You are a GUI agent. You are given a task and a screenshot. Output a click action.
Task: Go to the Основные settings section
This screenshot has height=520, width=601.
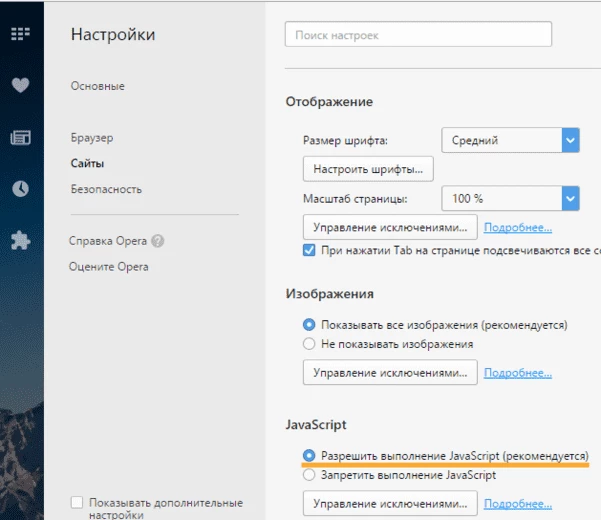click(x=97, y=86)
